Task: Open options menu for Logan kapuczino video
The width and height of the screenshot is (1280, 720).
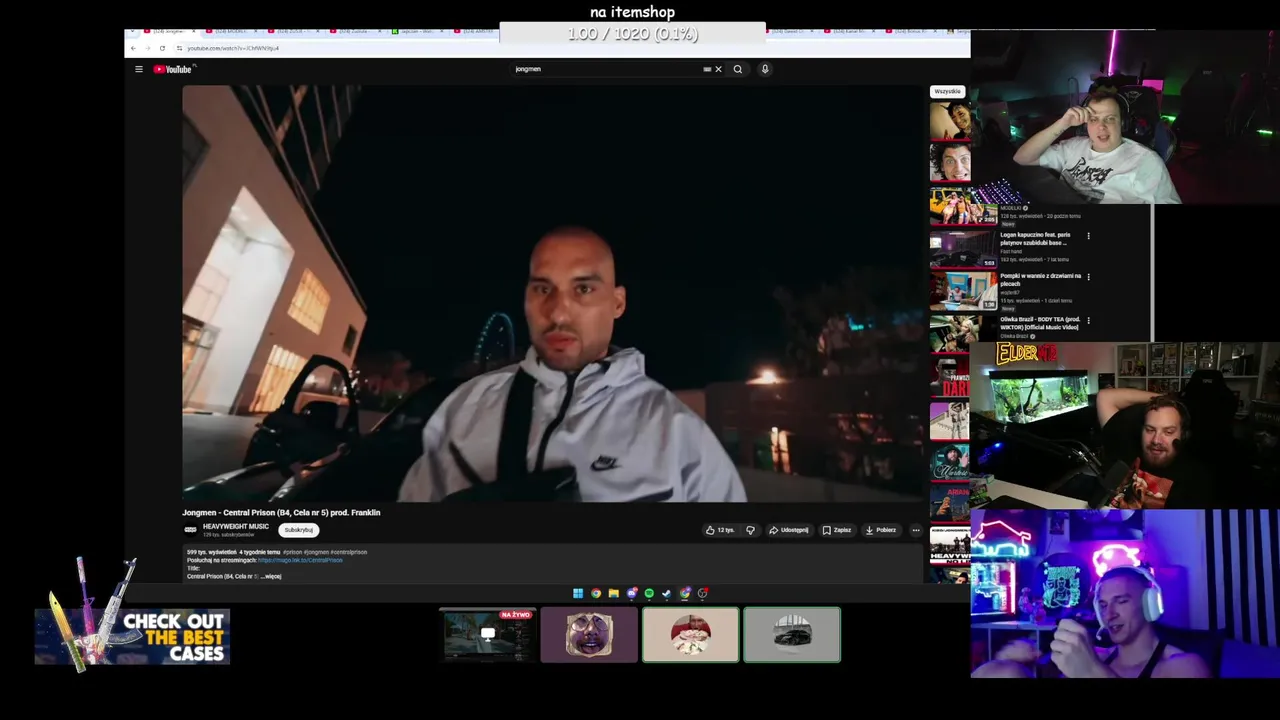Action: pos(1088,236)
